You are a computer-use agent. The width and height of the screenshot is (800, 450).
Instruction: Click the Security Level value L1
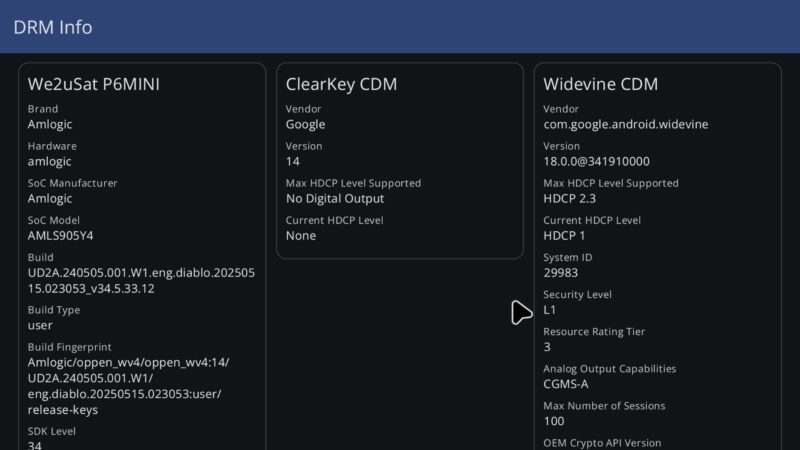tap(550, 310)
